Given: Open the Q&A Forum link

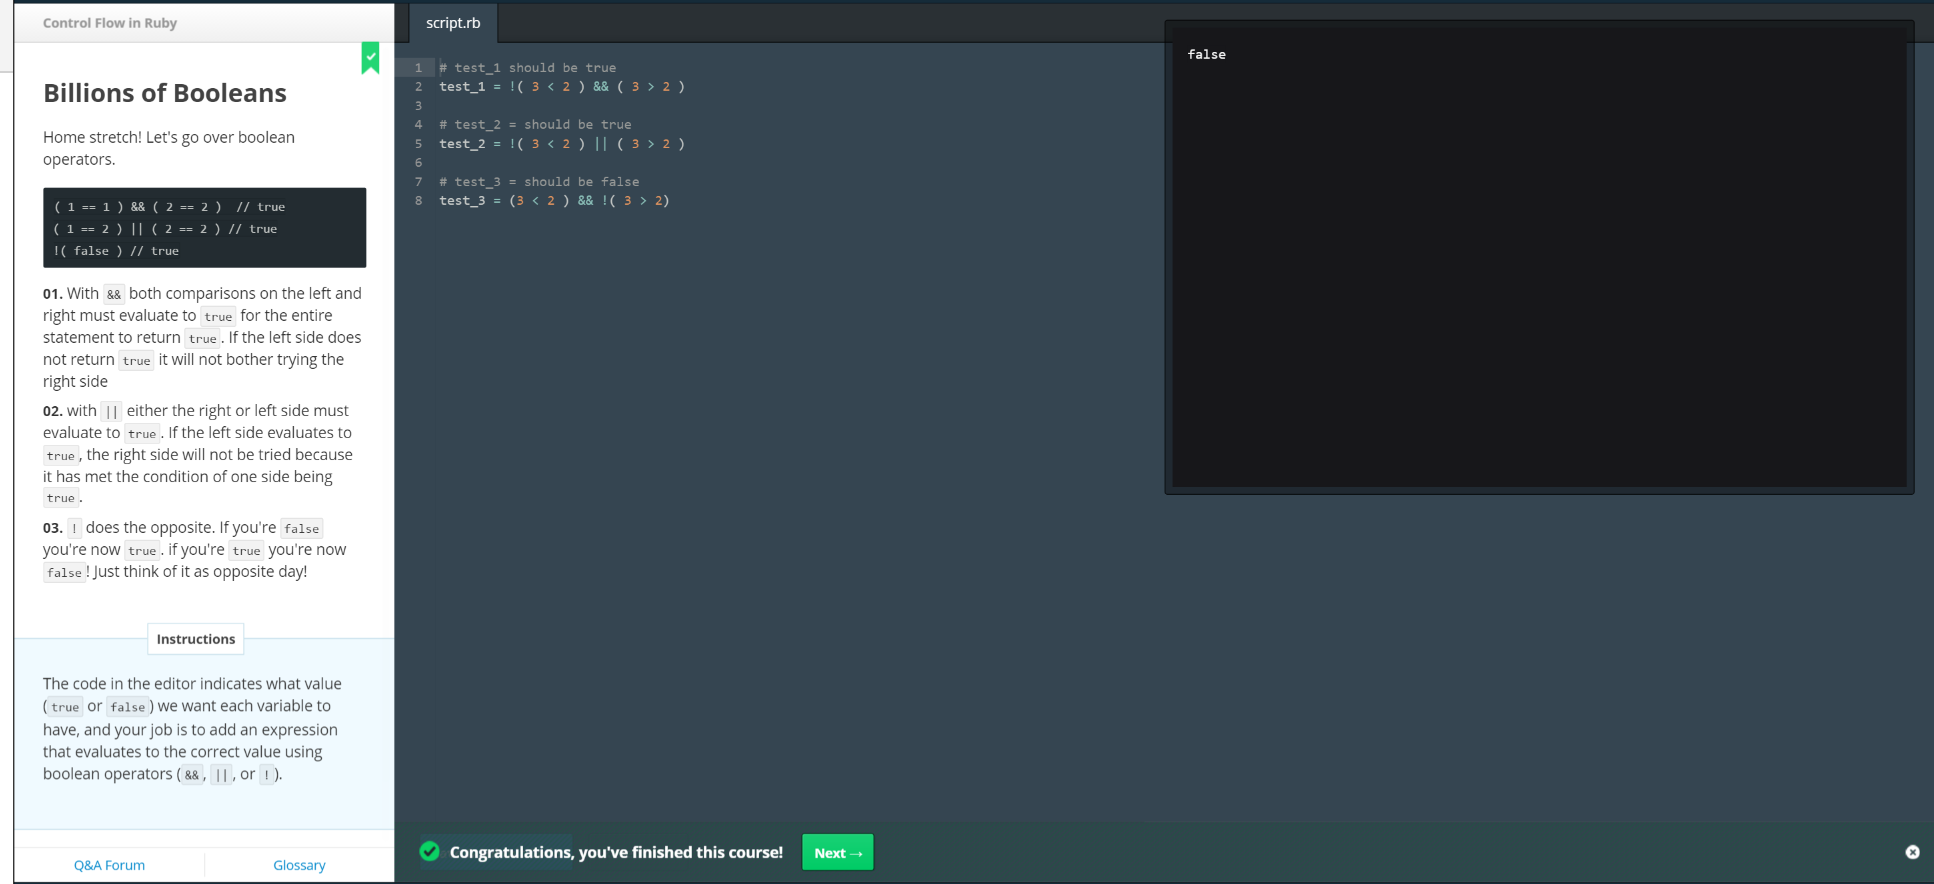Looking at the screenshot, I should tap(109, 865).
